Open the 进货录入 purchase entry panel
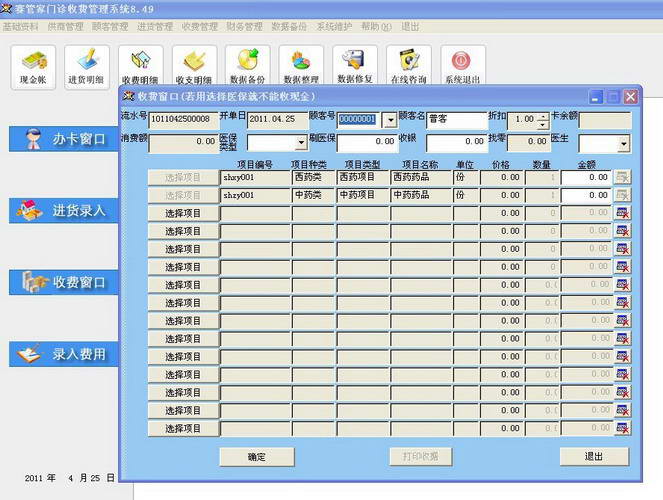This screenshot has height=500, width=663. (63, 210)
